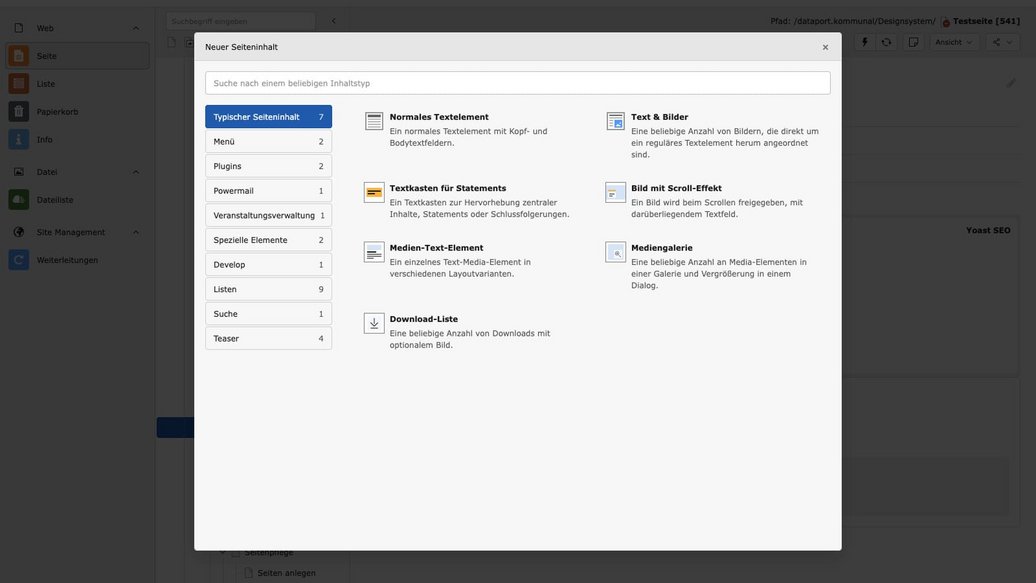Image resolution: width=1036 pixels, height=583 pixels.
Task: Select the Mediengalerie icon
Action: point(616,252)
